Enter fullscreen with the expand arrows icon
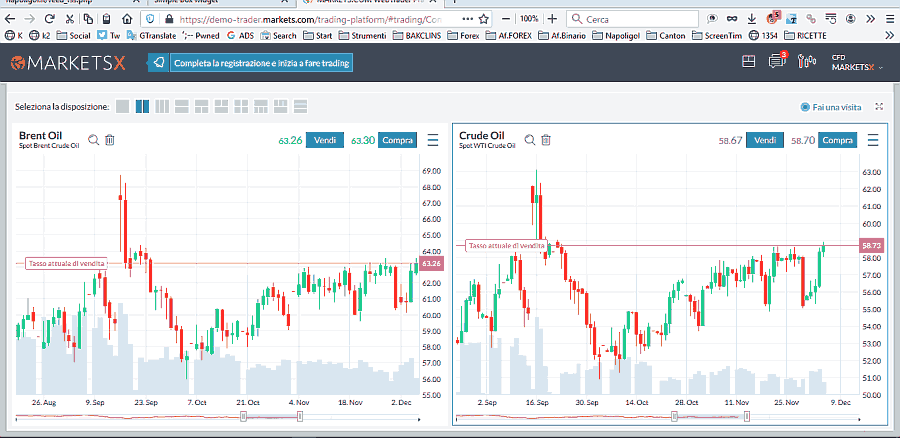Viewport: 900px width, 438px height. click(879, 106)
